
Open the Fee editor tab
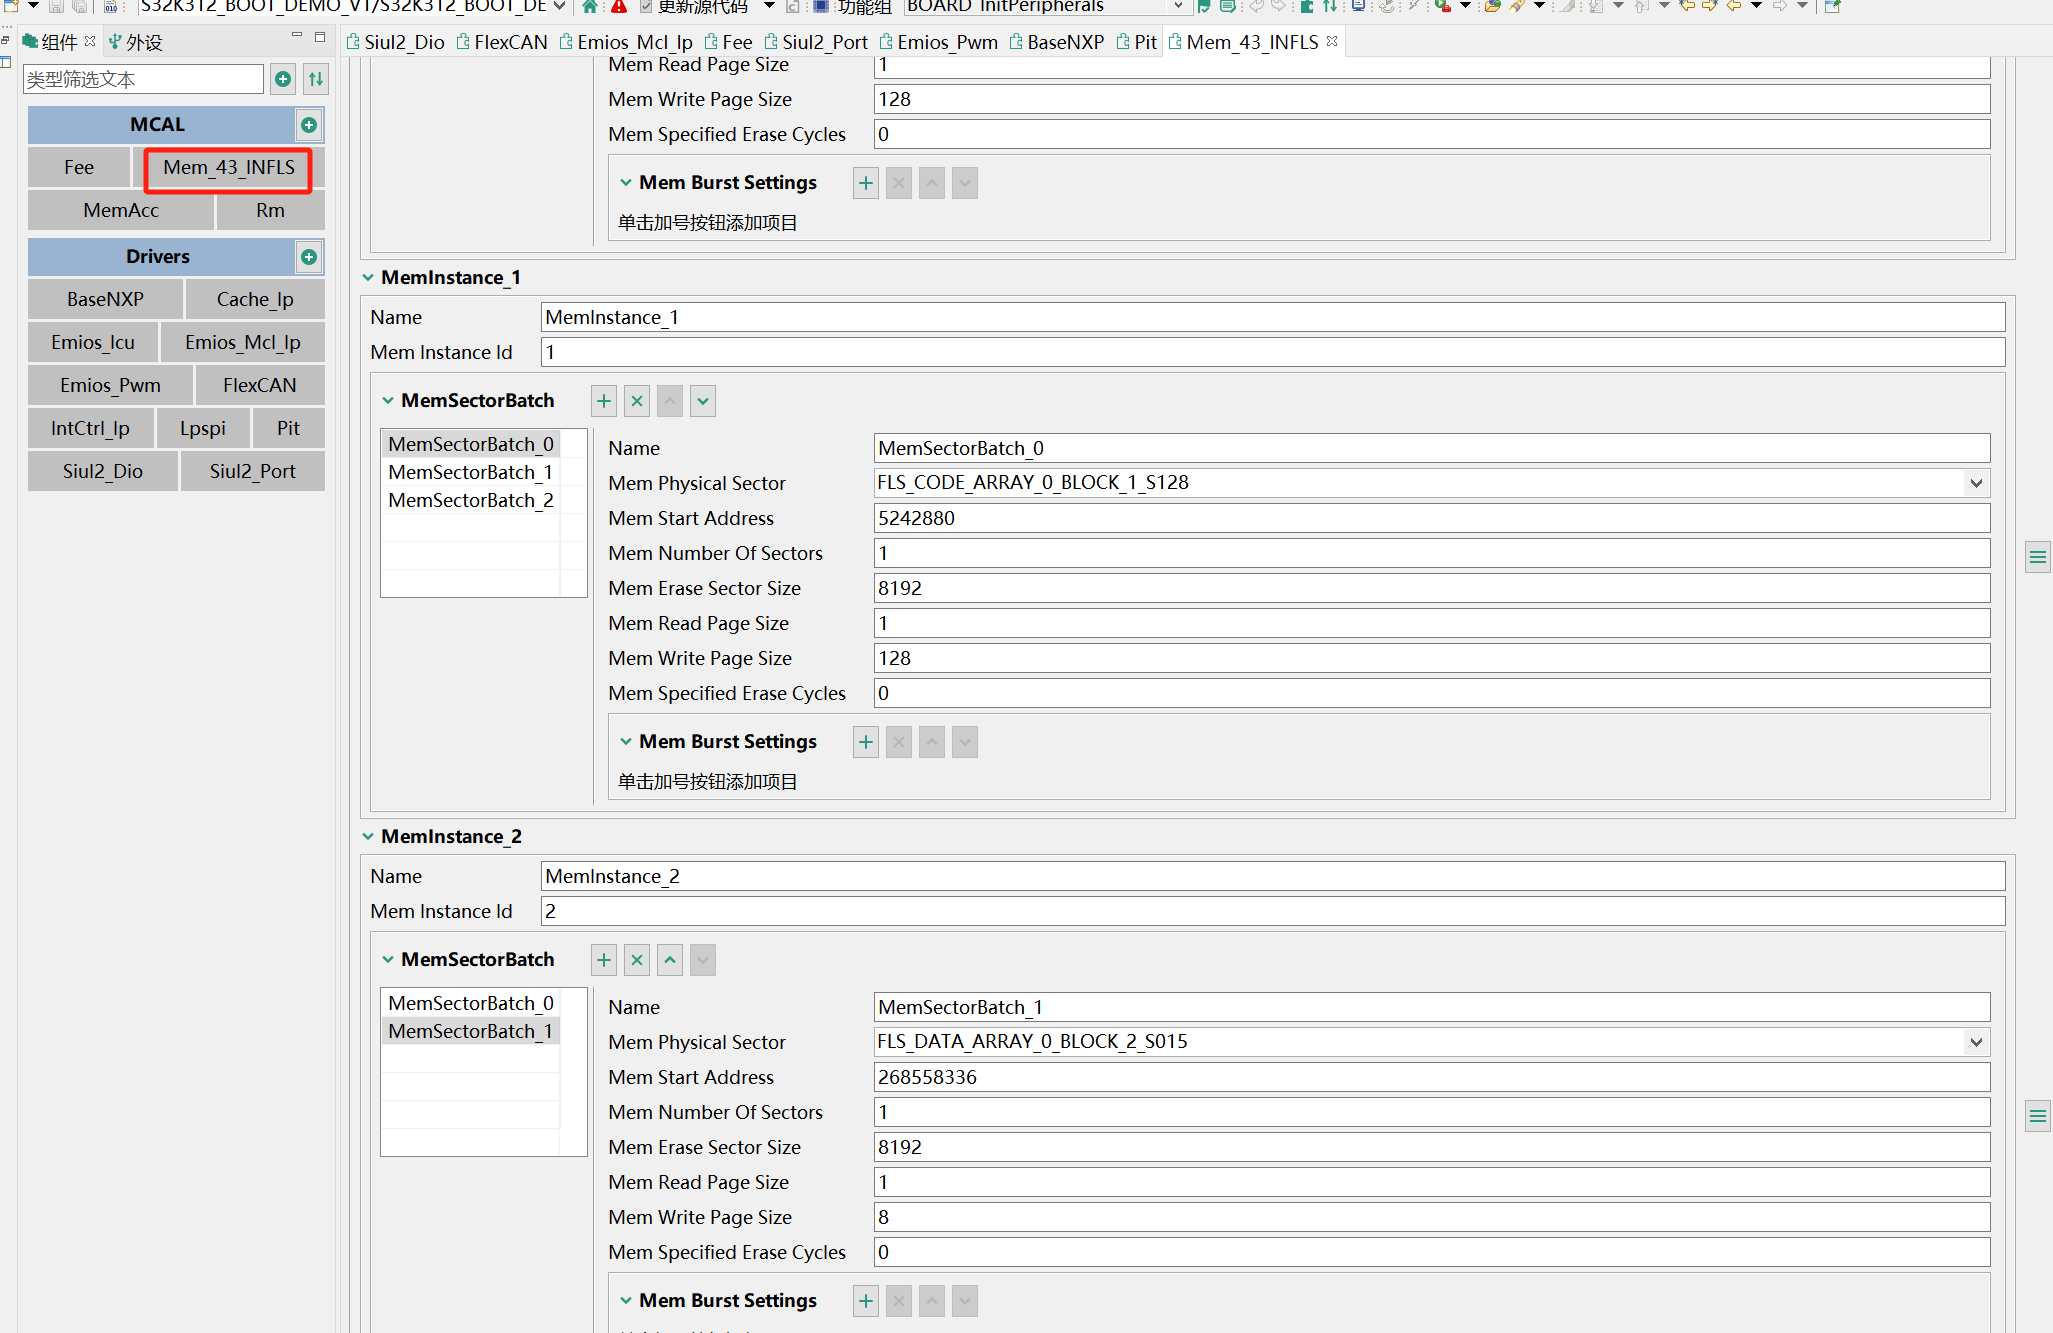click(x=728, y=42)
